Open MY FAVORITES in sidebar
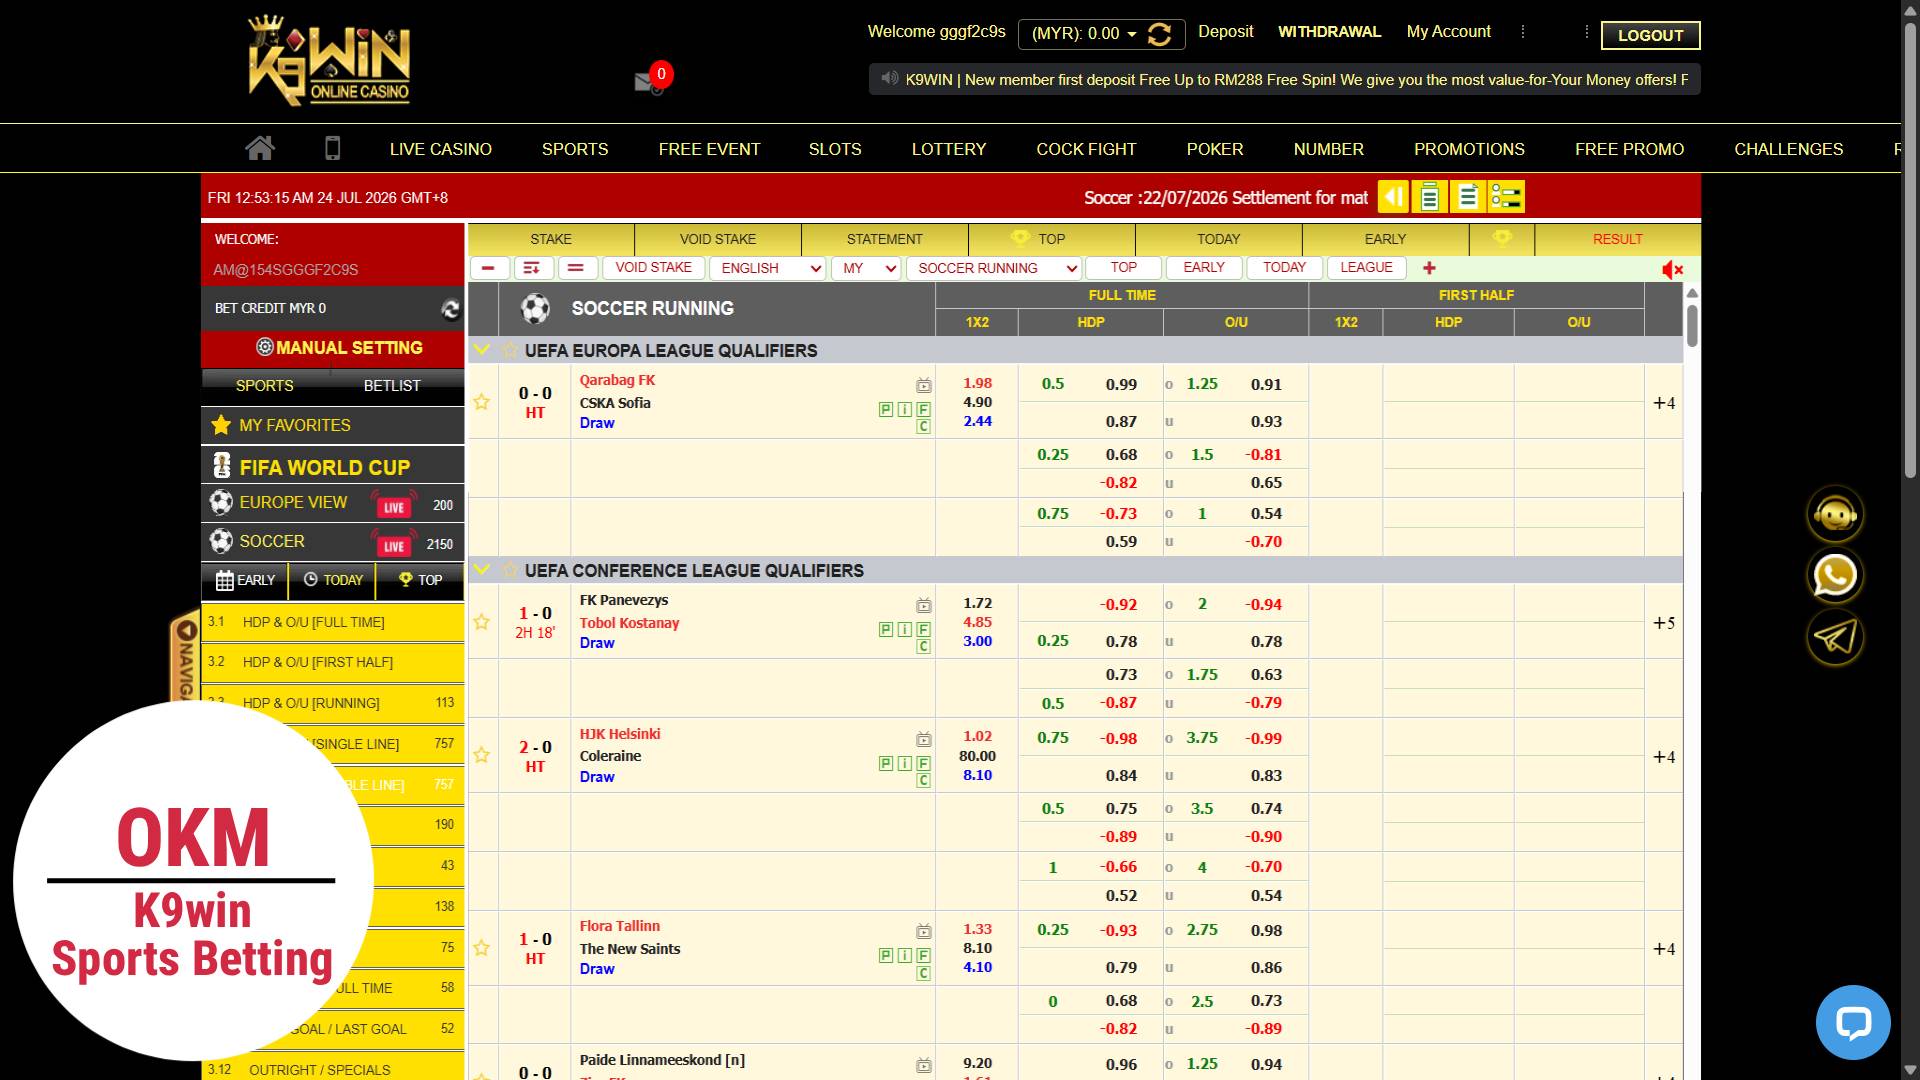Screen dimensions: 1920x1080 point(333,425)
